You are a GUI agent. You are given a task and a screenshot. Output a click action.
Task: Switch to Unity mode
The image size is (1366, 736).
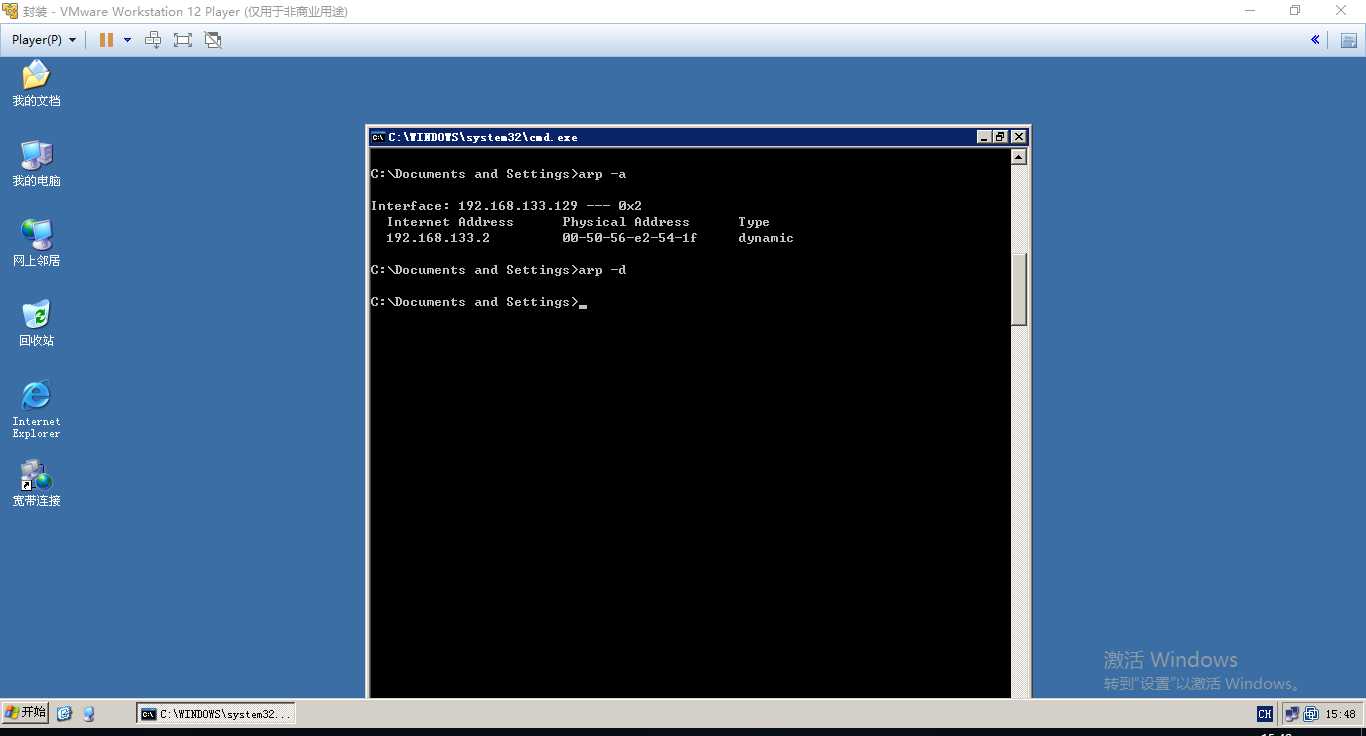pos(212,40)
